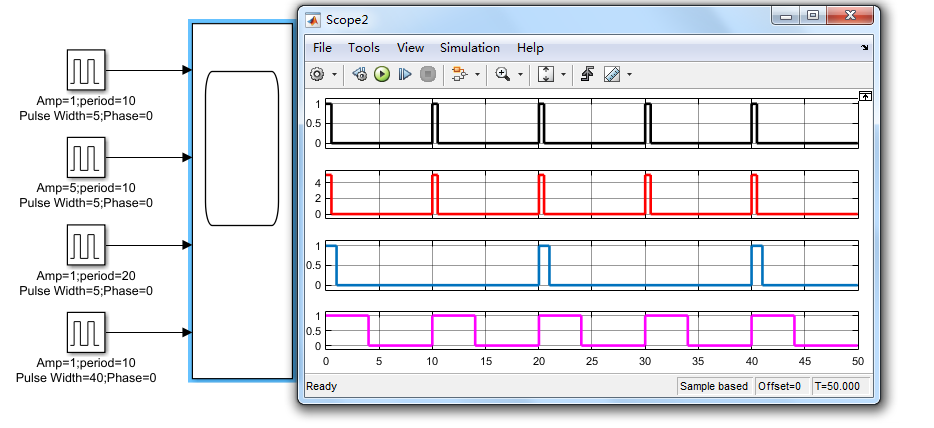The width and height of the screenshot is (934, 428).
Task: Click the Offset=0 status field
Action: coord(783,386)
